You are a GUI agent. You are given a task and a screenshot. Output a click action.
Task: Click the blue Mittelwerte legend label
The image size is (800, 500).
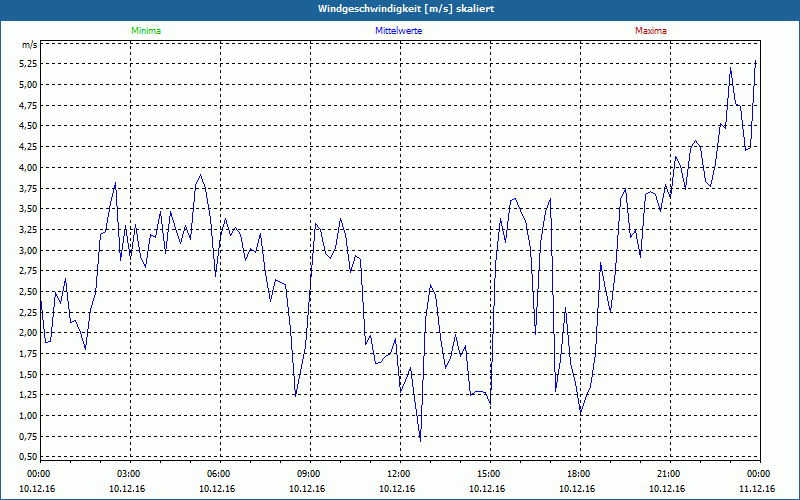(x=398, y=31)
